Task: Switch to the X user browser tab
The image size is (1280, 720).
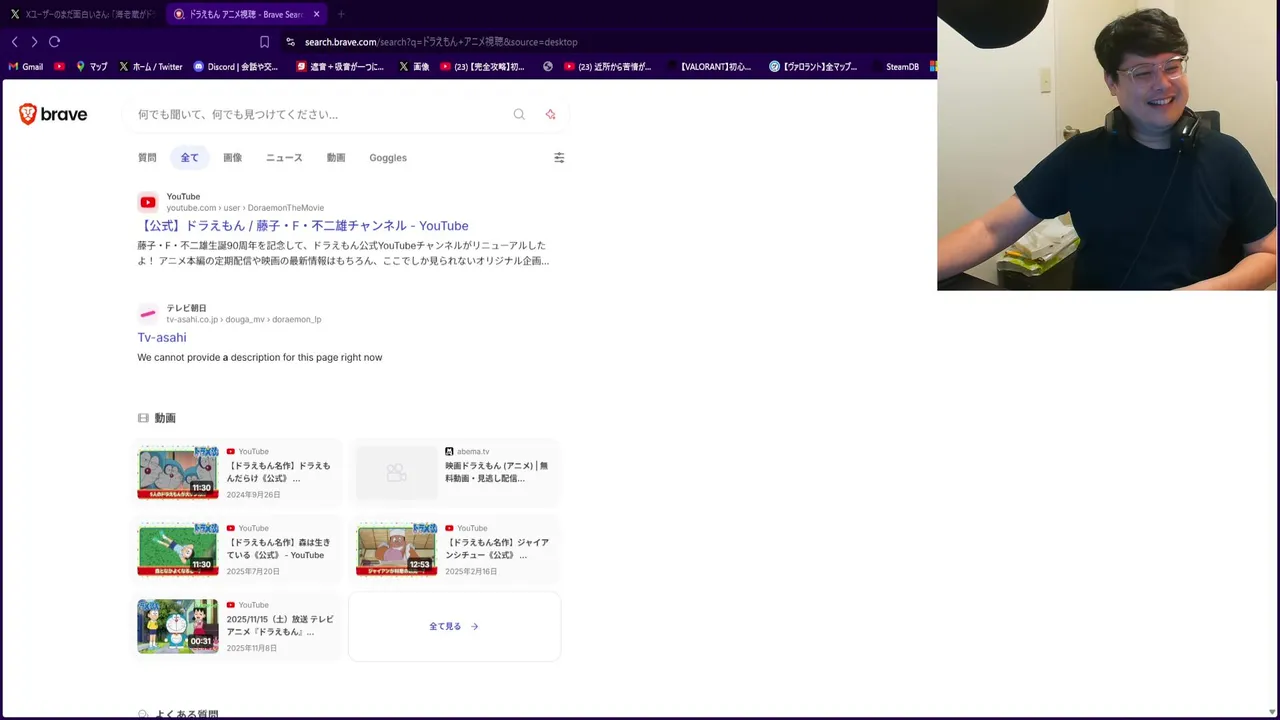Action: [x=82, y=14]
